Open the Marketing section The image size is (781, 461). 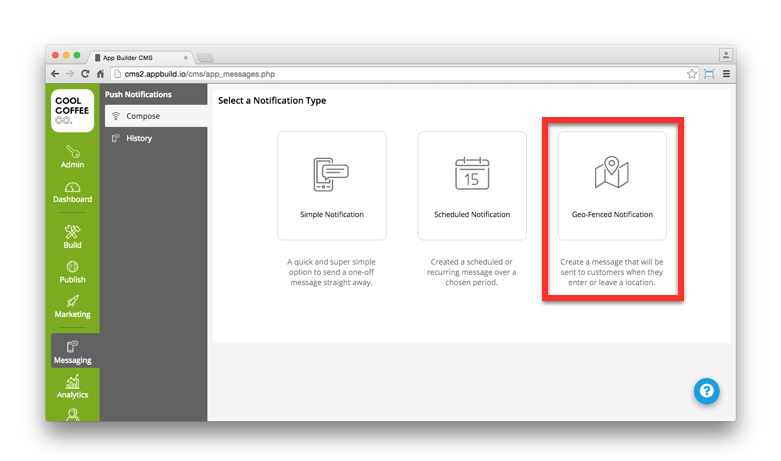pyautogui.click(x=72, y=307)
